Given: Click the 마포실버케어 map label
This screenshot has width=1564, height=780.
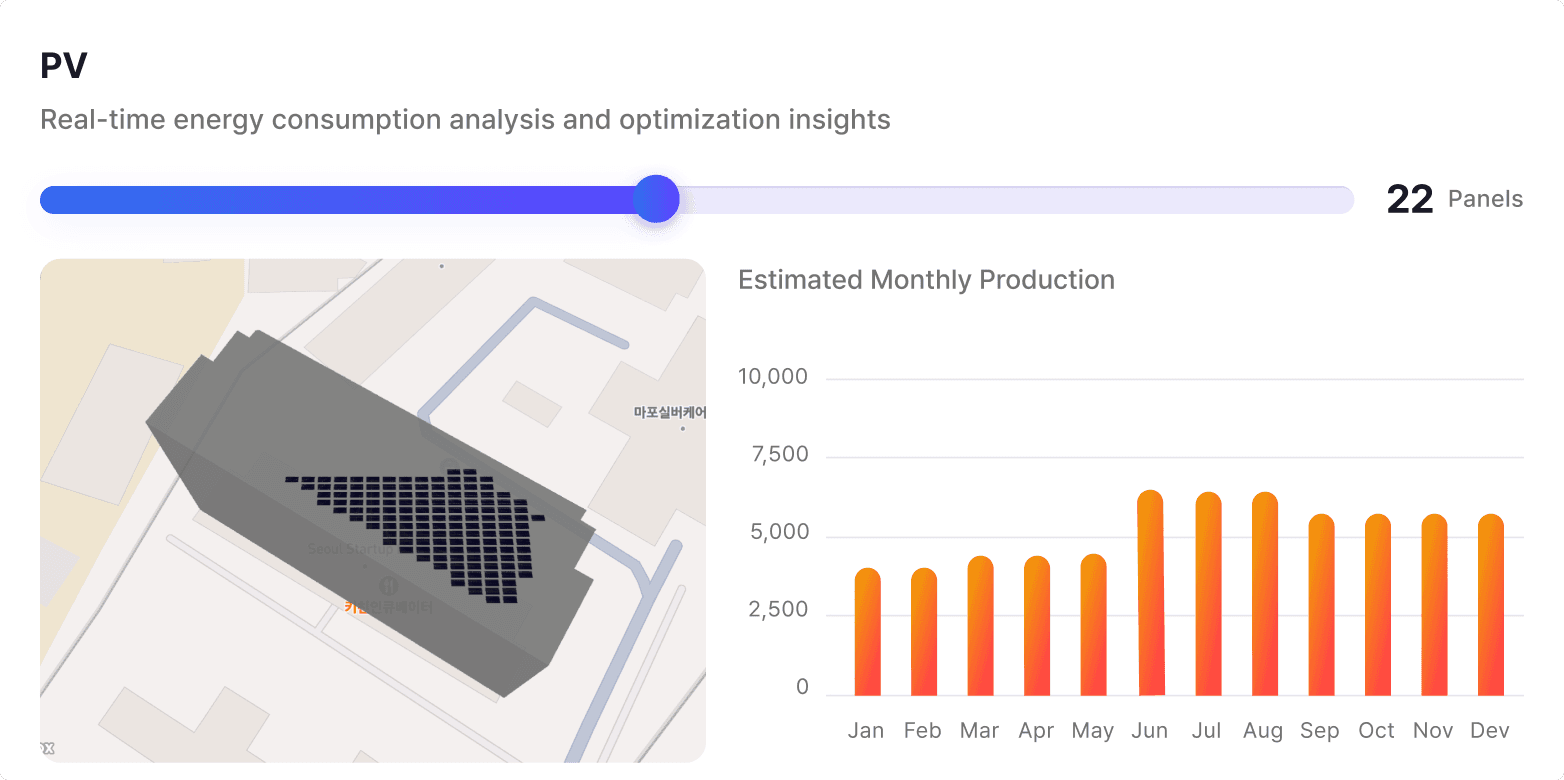Looking at the screenshot, I should [x=668, y=412].
